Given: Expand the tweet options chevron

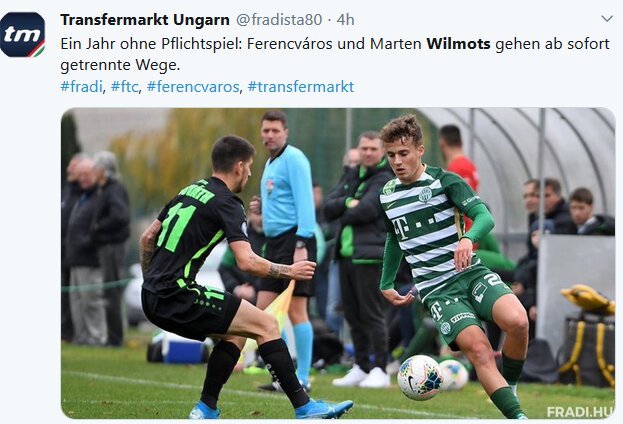Looking at the screenshot, I should point(607,19).
